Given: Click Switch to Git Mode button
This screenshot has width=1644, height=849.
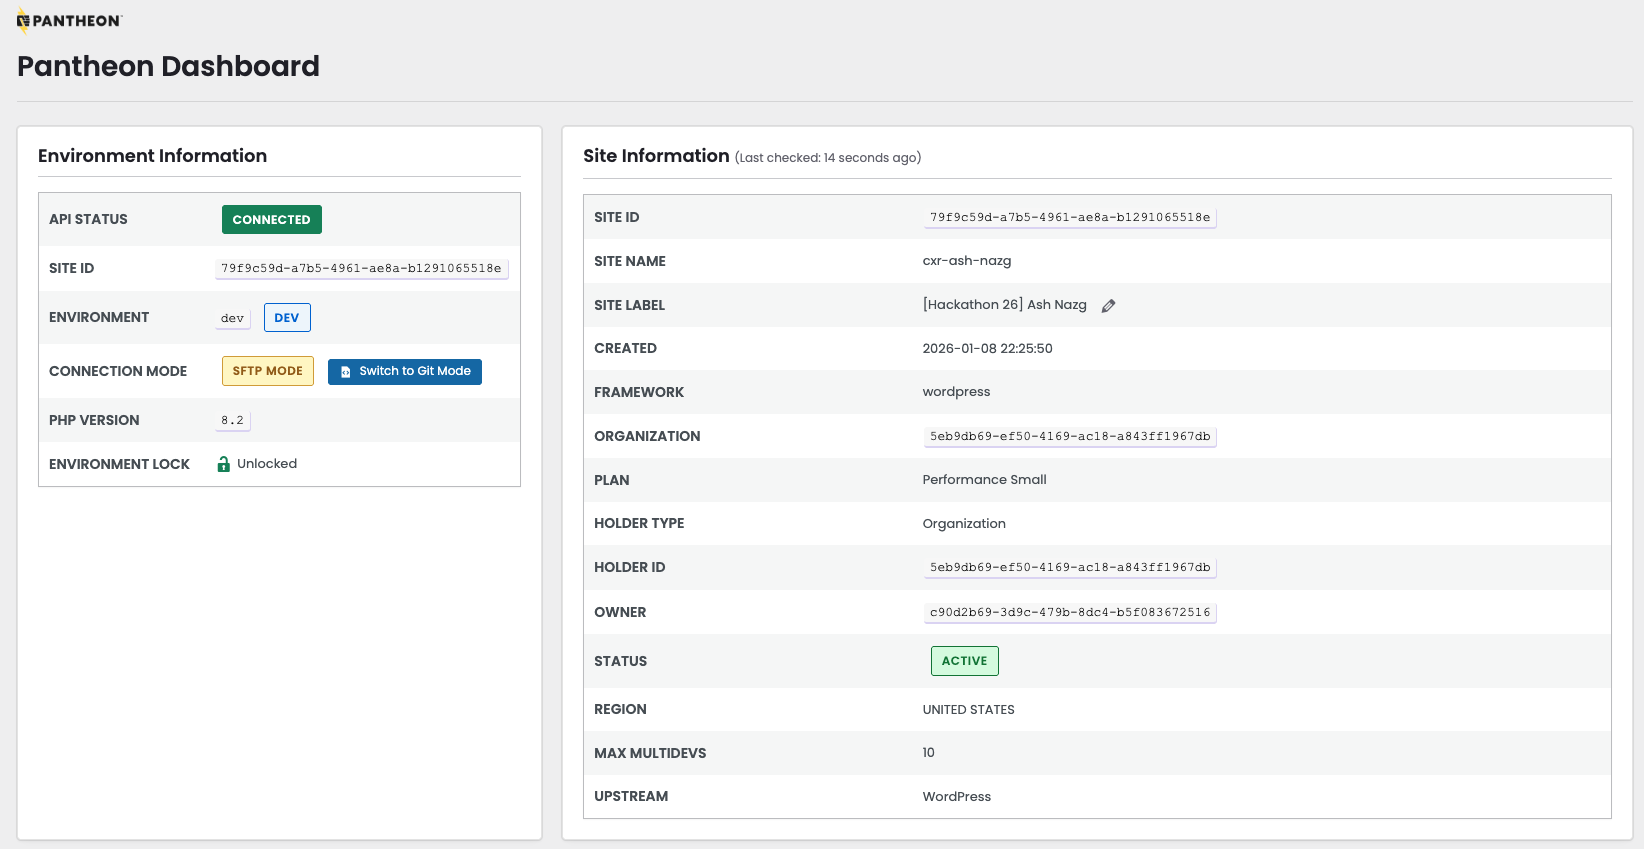Looking at the screenshot, I should coord(405,371).
